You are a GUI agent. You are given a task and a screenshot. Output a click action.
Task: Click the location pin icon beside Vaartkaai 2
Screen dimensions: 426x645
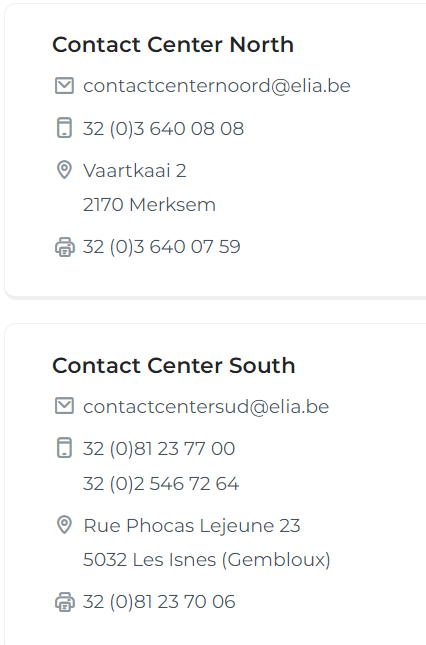click(x=64, y=170)
